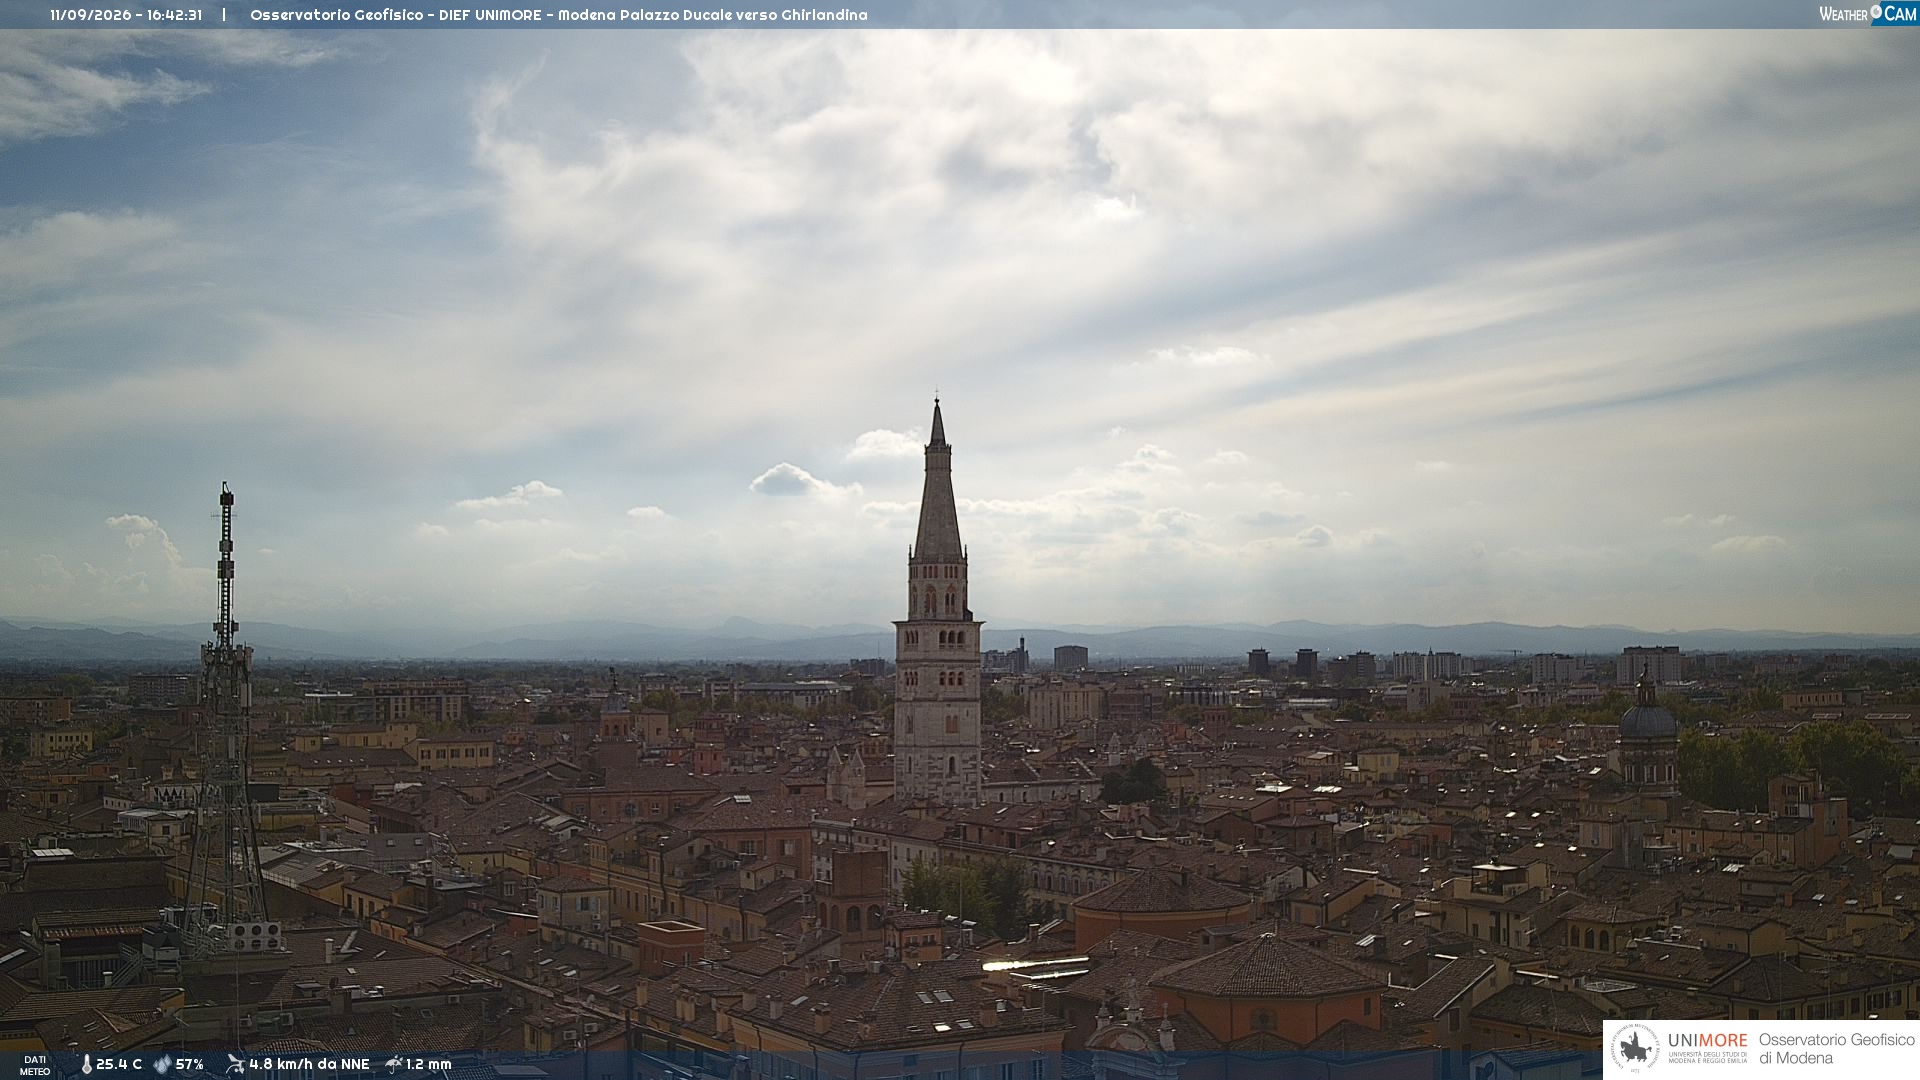
Task: Select the 25.4 C temperature reading
Action: (119, 1065)
